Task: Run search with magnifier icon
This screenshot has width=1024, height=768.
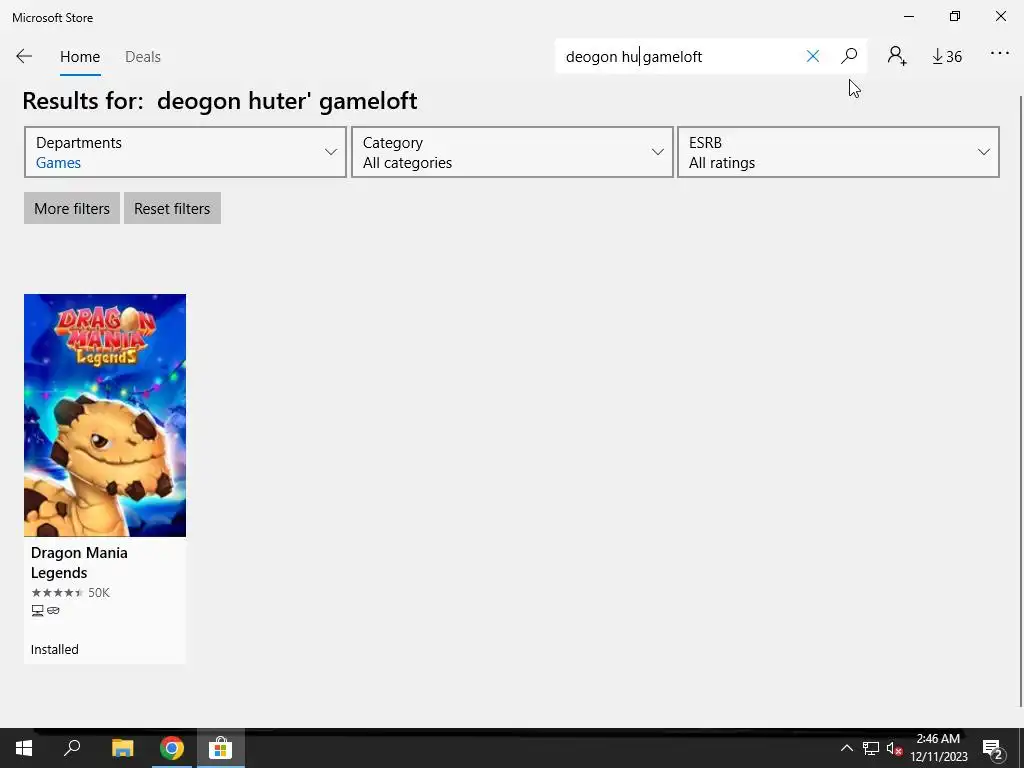Action: [849, 56]
